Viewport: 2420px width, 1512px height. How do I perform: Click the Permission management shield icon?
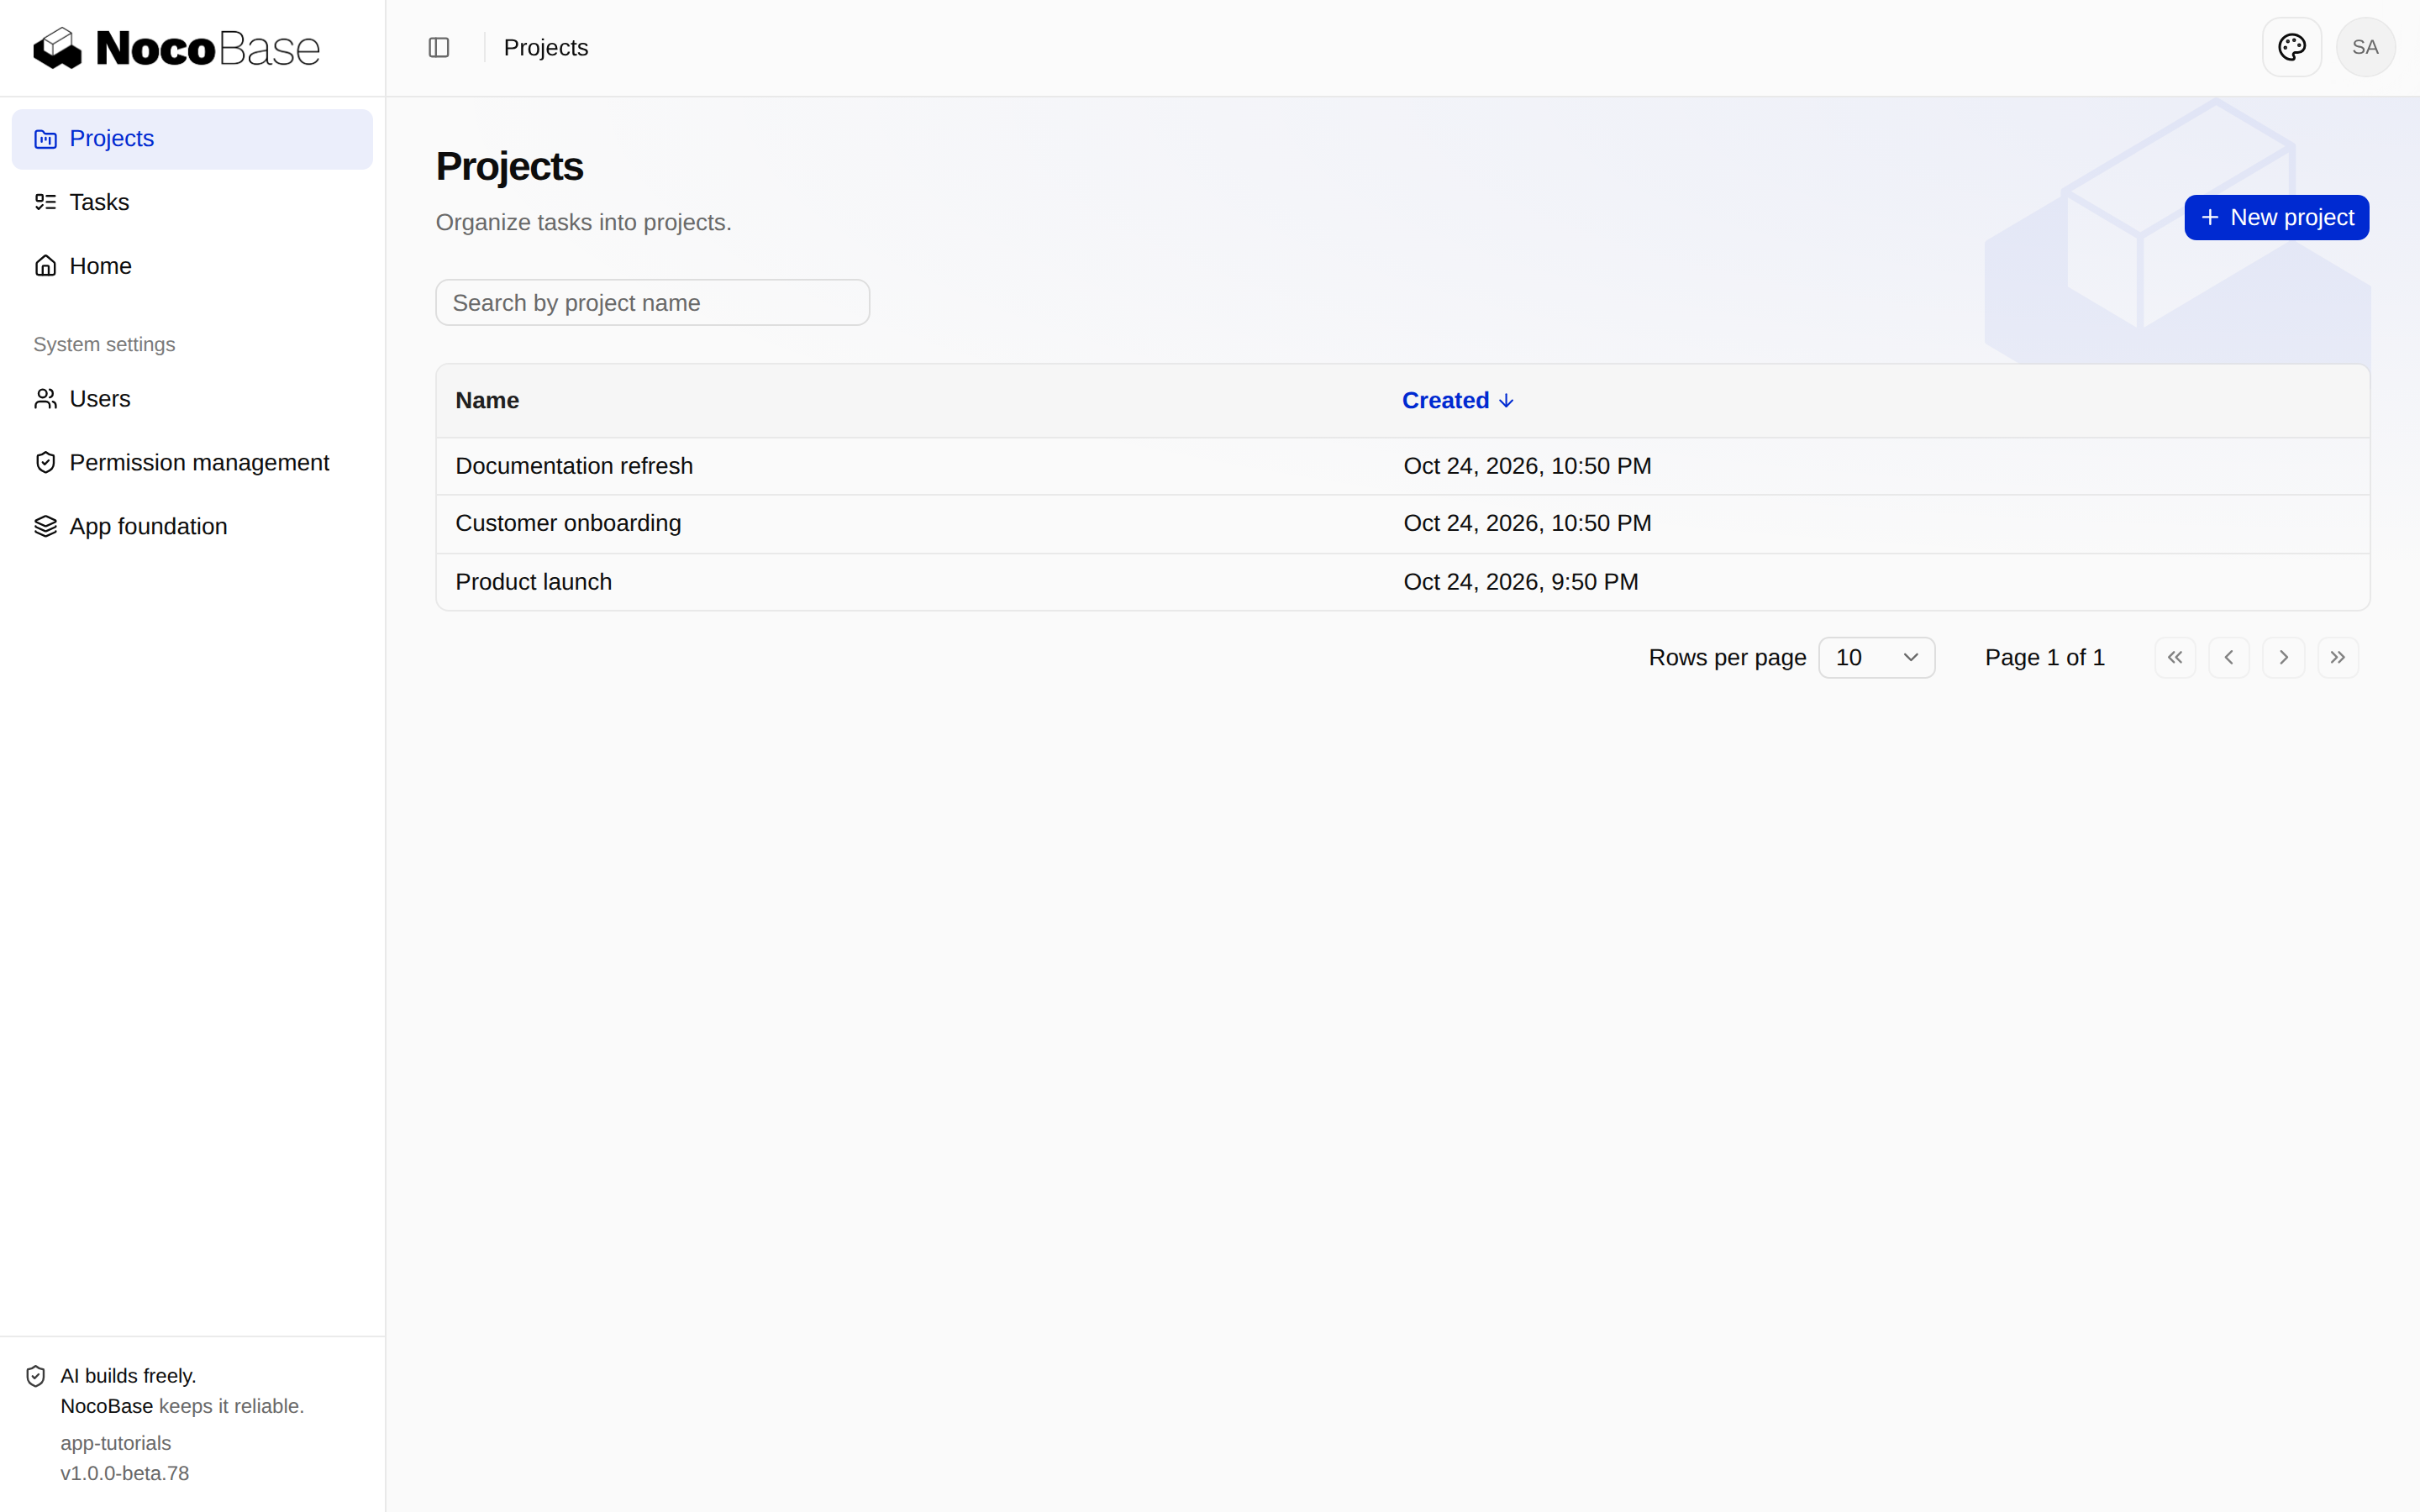pyautogui.click(x=45, y=463)
